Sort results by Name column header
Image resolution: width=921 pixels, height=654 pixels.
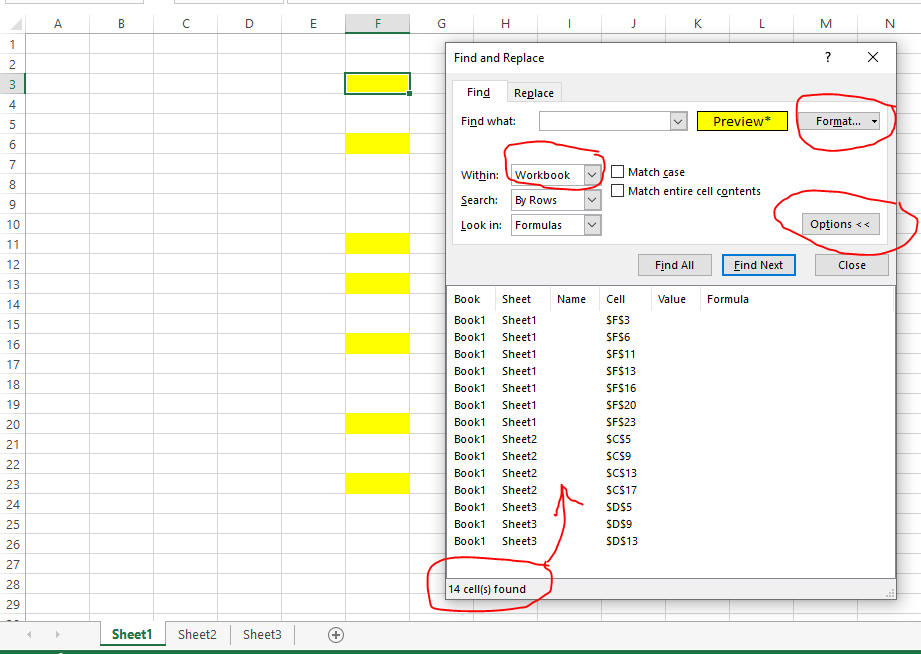click(x=575, y=299)
